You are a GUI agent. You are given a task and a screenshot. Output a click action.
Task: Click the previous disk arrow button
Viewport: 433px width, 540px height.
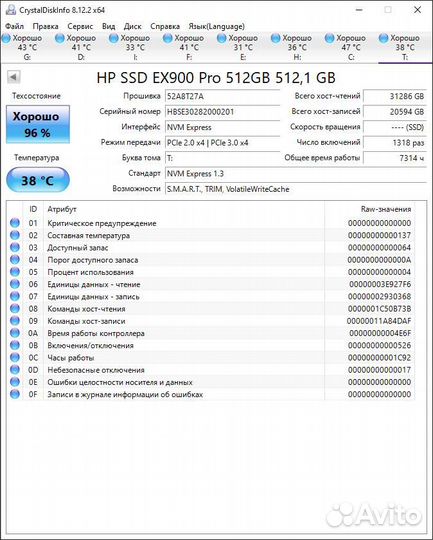(x=13, y=77)
